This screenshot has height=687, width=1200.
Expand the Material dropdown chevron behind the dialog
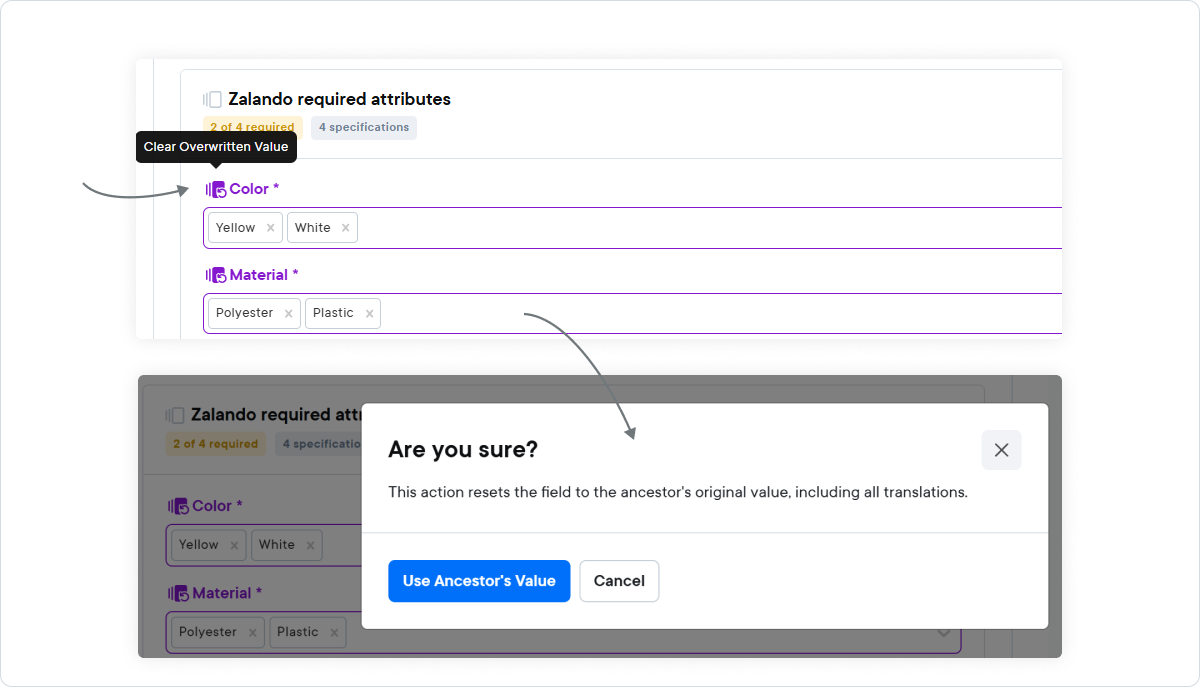pos(943,633)
